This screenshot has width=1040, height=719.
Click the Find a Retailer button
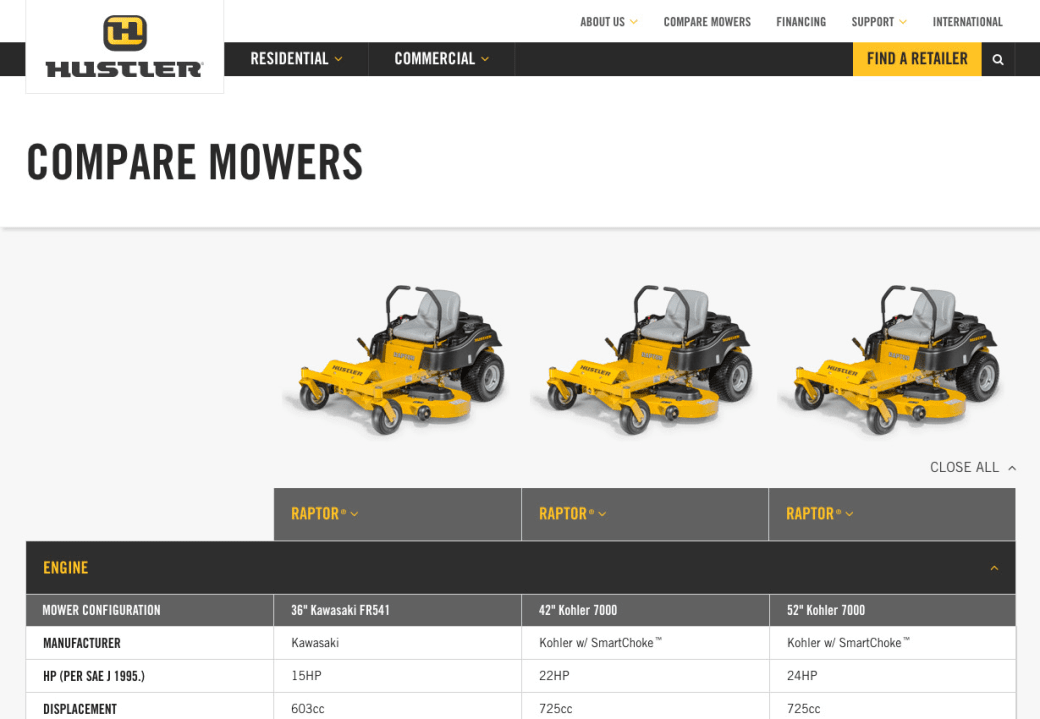click(x=917, y=59)
